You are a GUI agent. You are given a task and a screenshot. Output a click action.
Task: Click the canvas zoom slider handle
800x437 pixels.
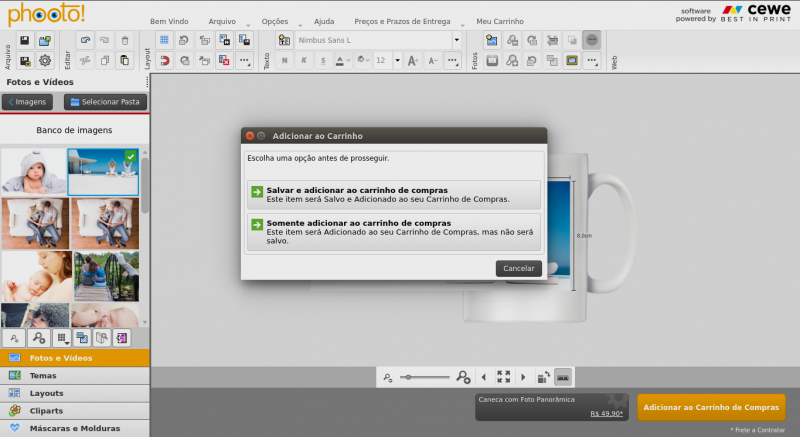[x=408, y=377]
